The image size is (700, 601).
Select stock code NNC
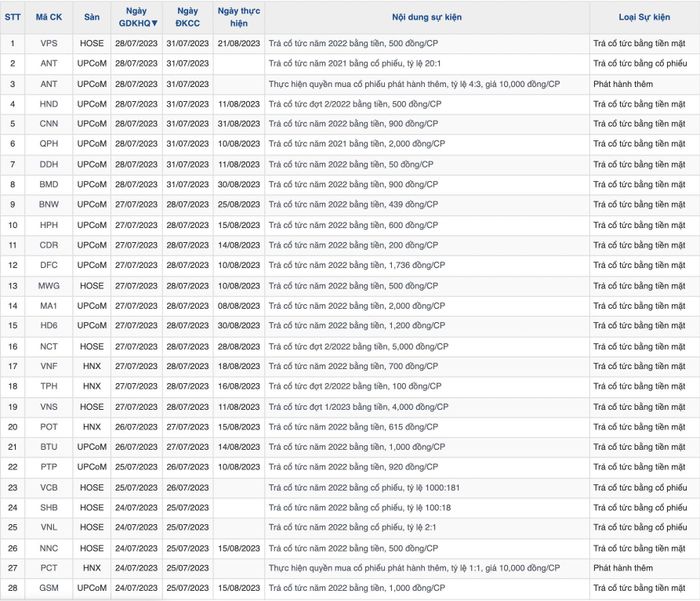click(x=49, y=548)
